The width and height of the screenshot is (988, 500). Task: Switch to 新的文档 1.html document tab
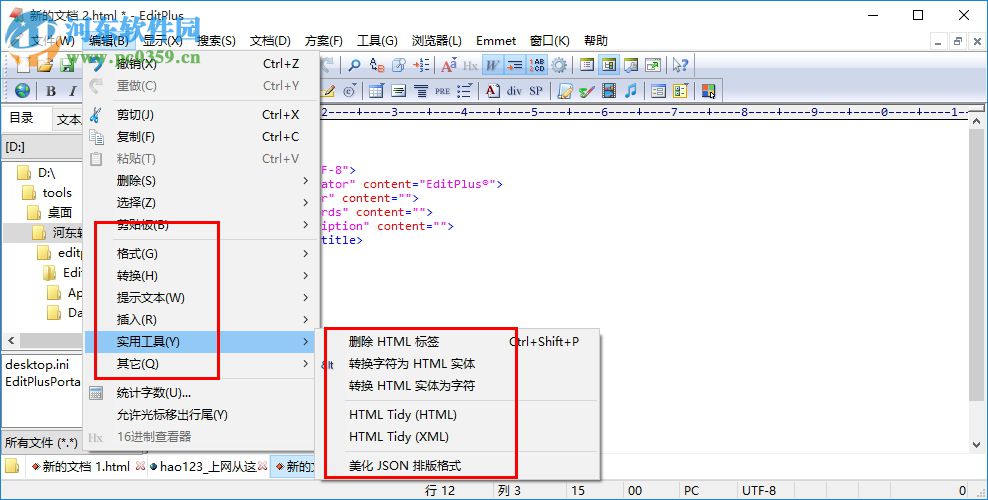click(86, 467)
